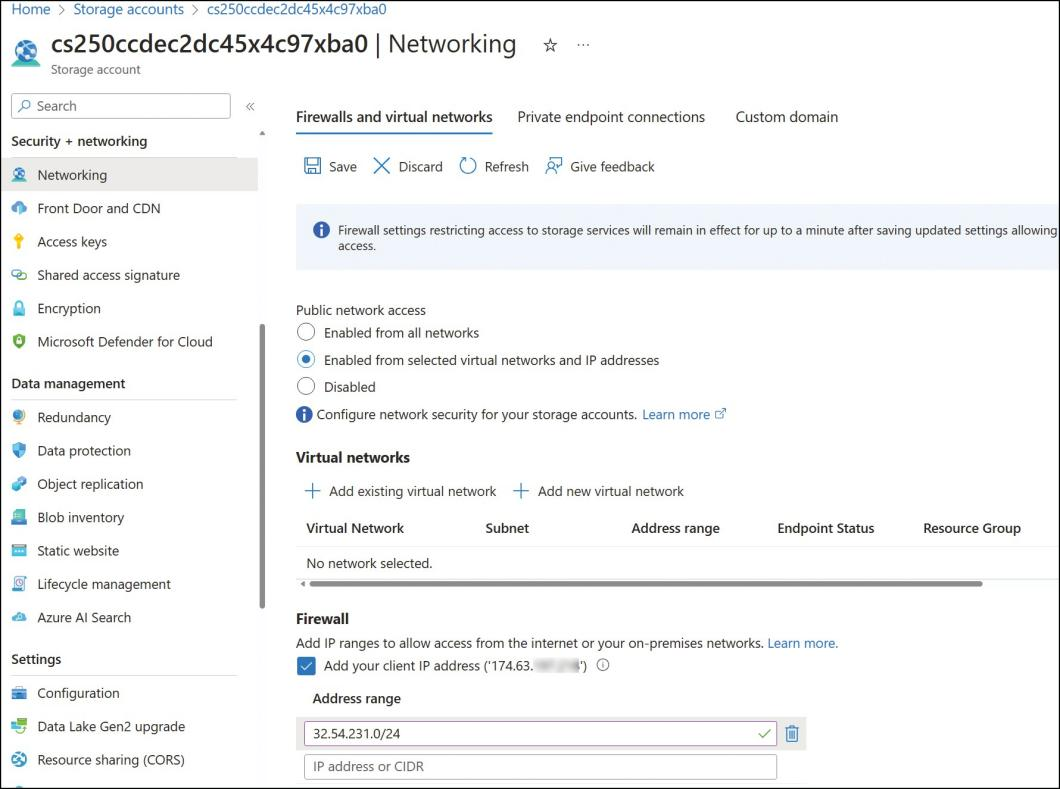The height and width of the screenshot is (789, 1060).
Task: Go to Home breadcrumb link
Action: click(x=30, y=9)
